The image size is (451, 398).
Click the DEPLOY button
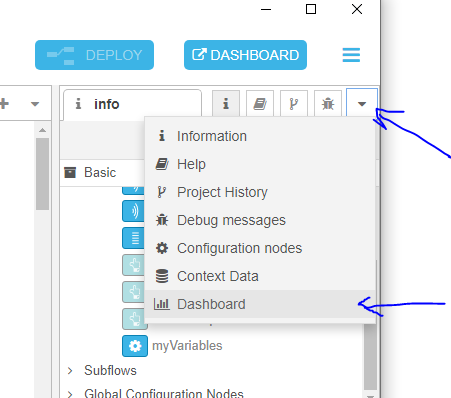click(94, 55)
